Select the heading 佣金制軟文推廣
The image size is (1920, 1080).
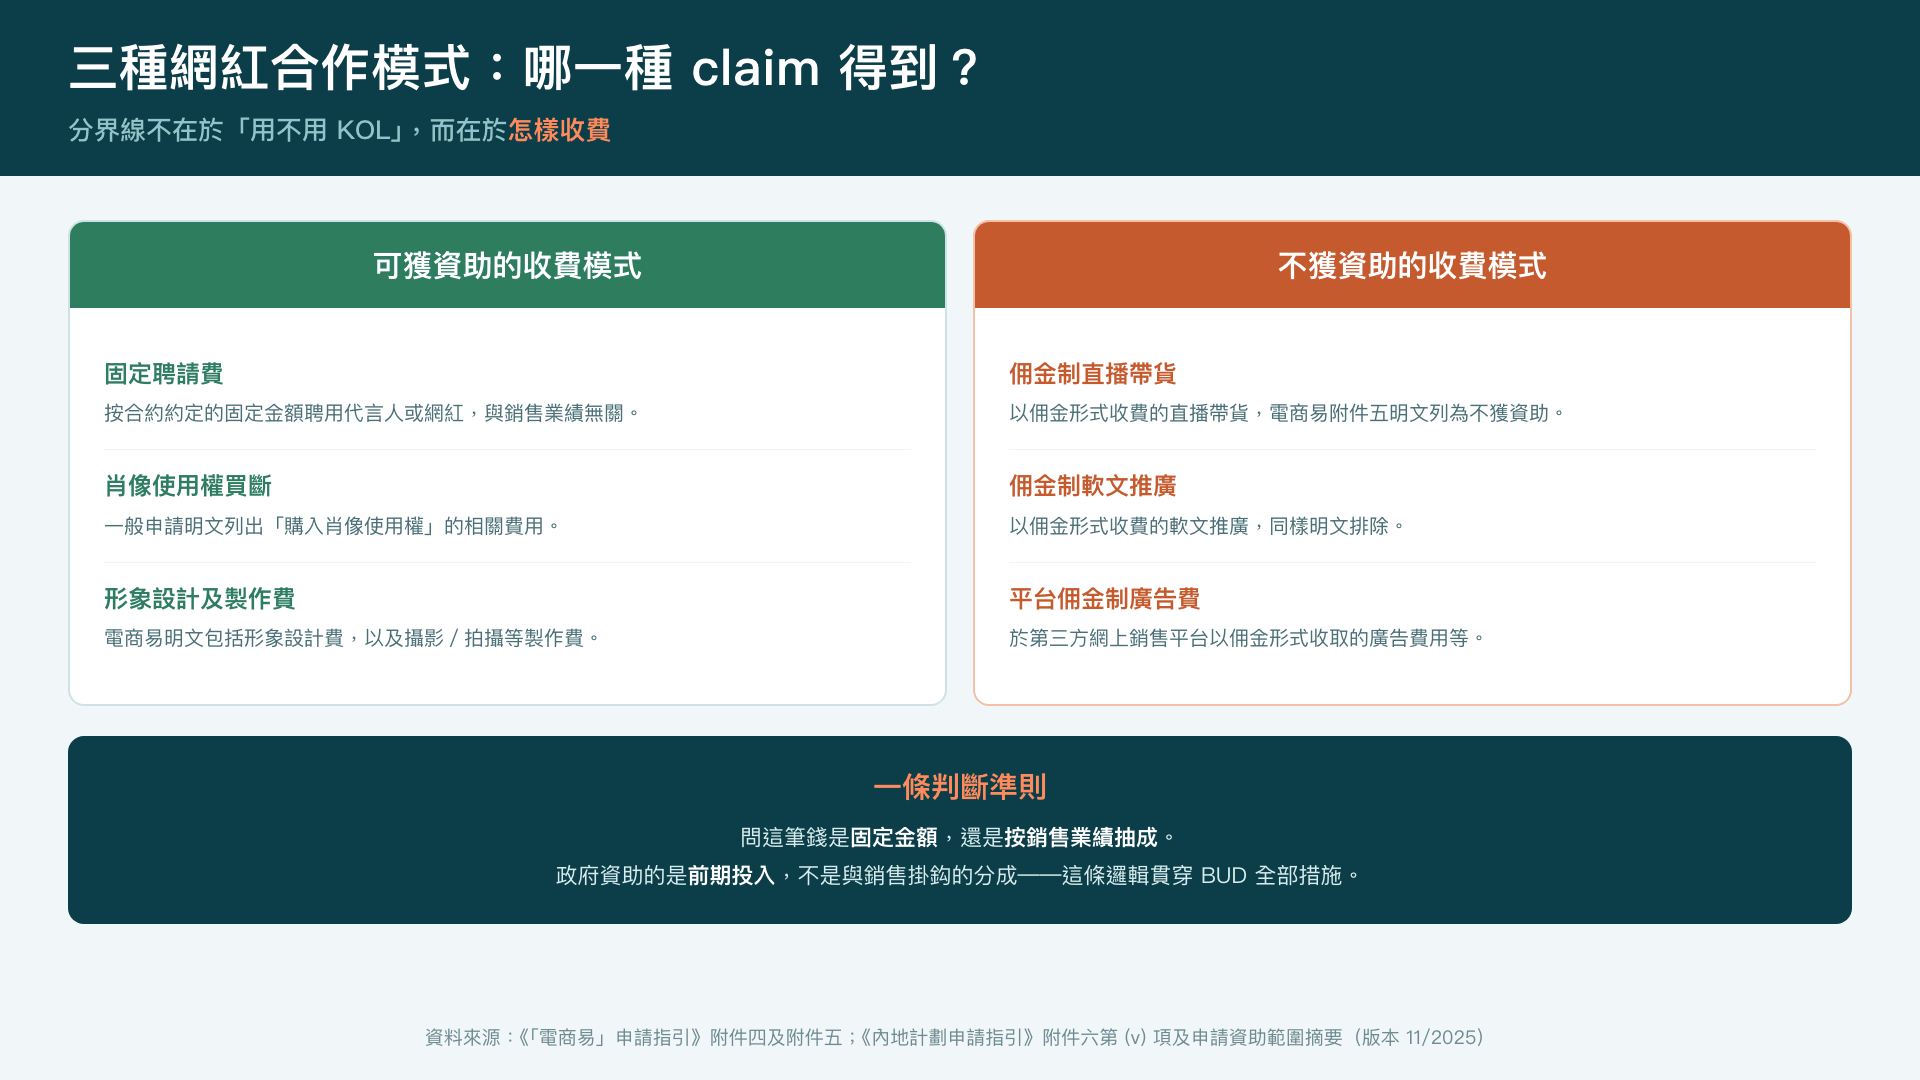click(1092, 486)
